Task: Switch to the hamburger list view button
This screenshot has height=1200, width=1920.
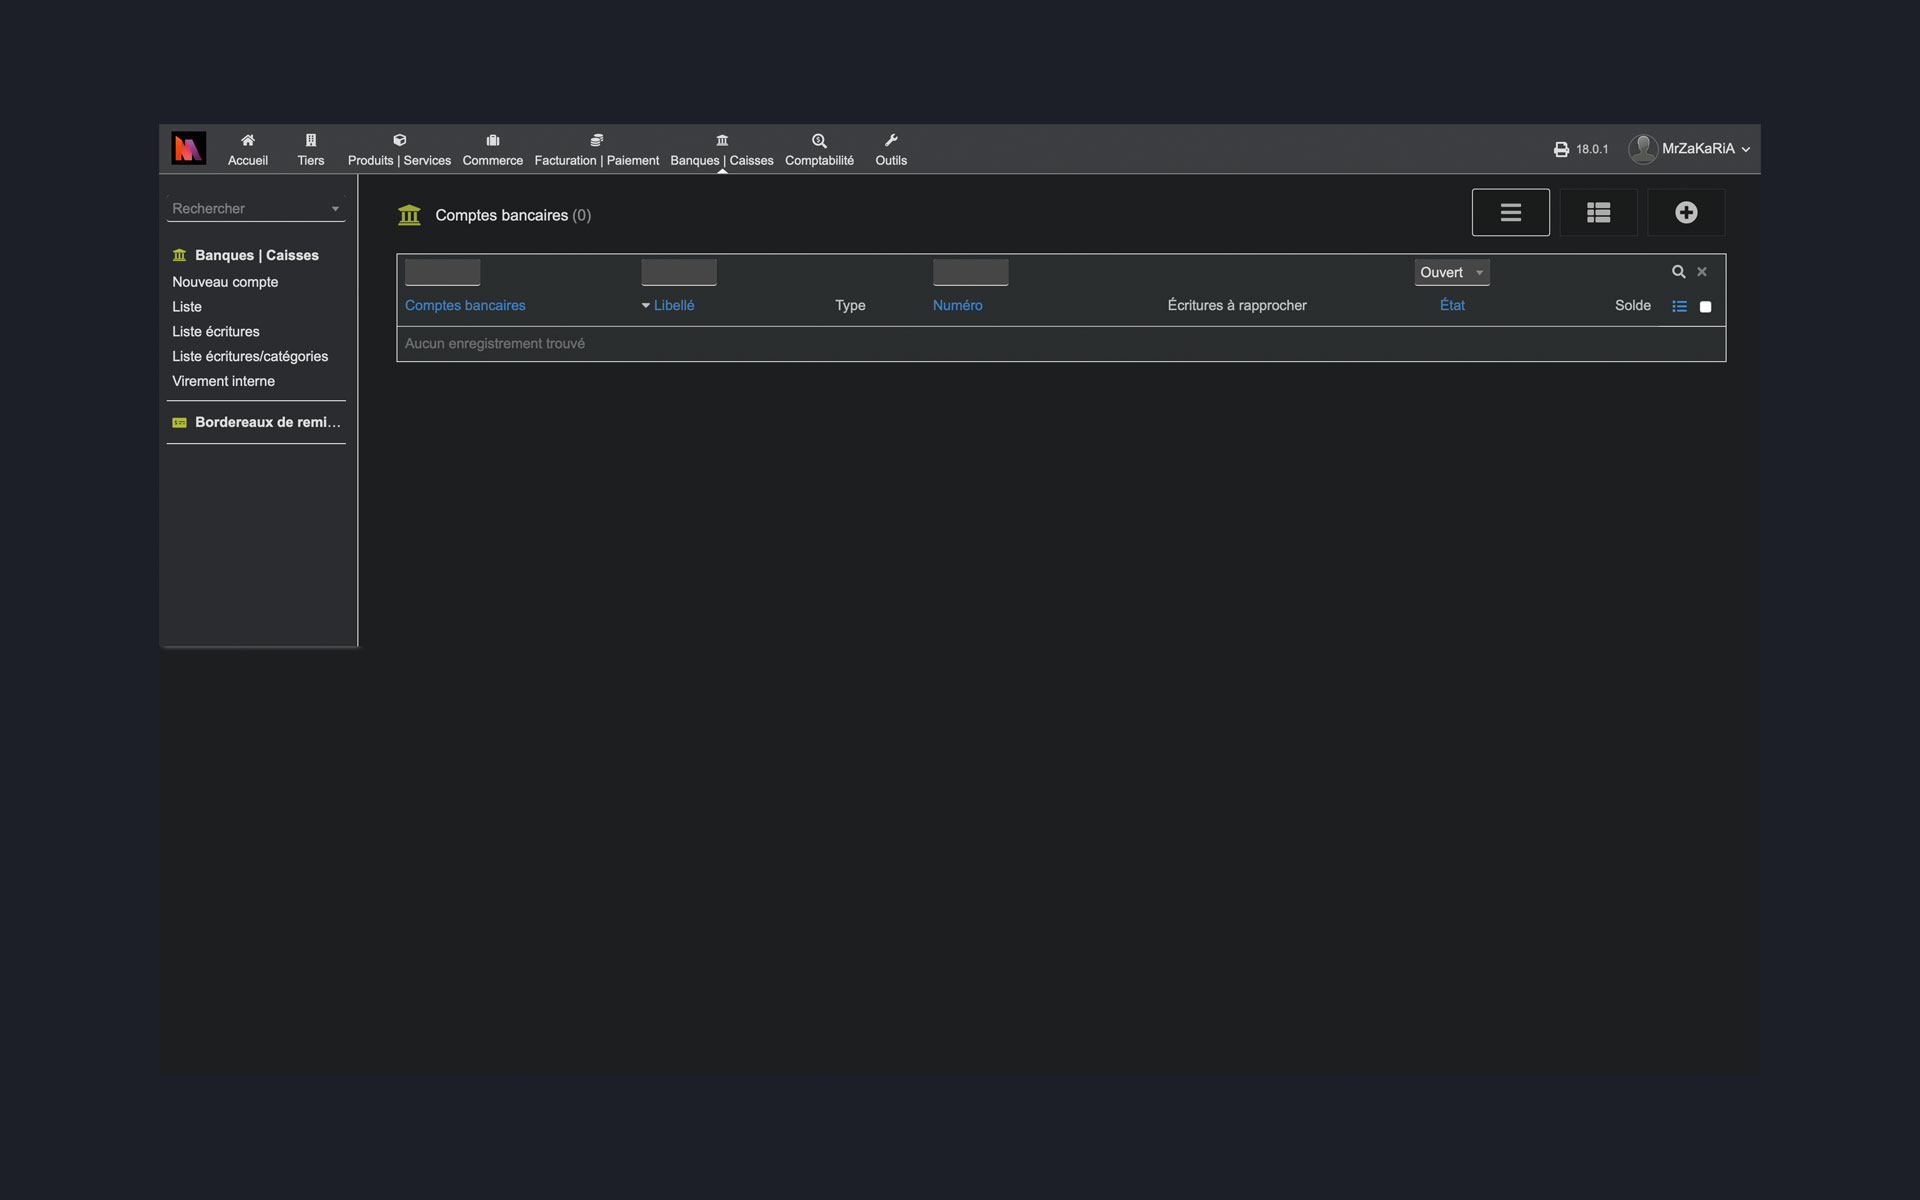Action: 1510,212
